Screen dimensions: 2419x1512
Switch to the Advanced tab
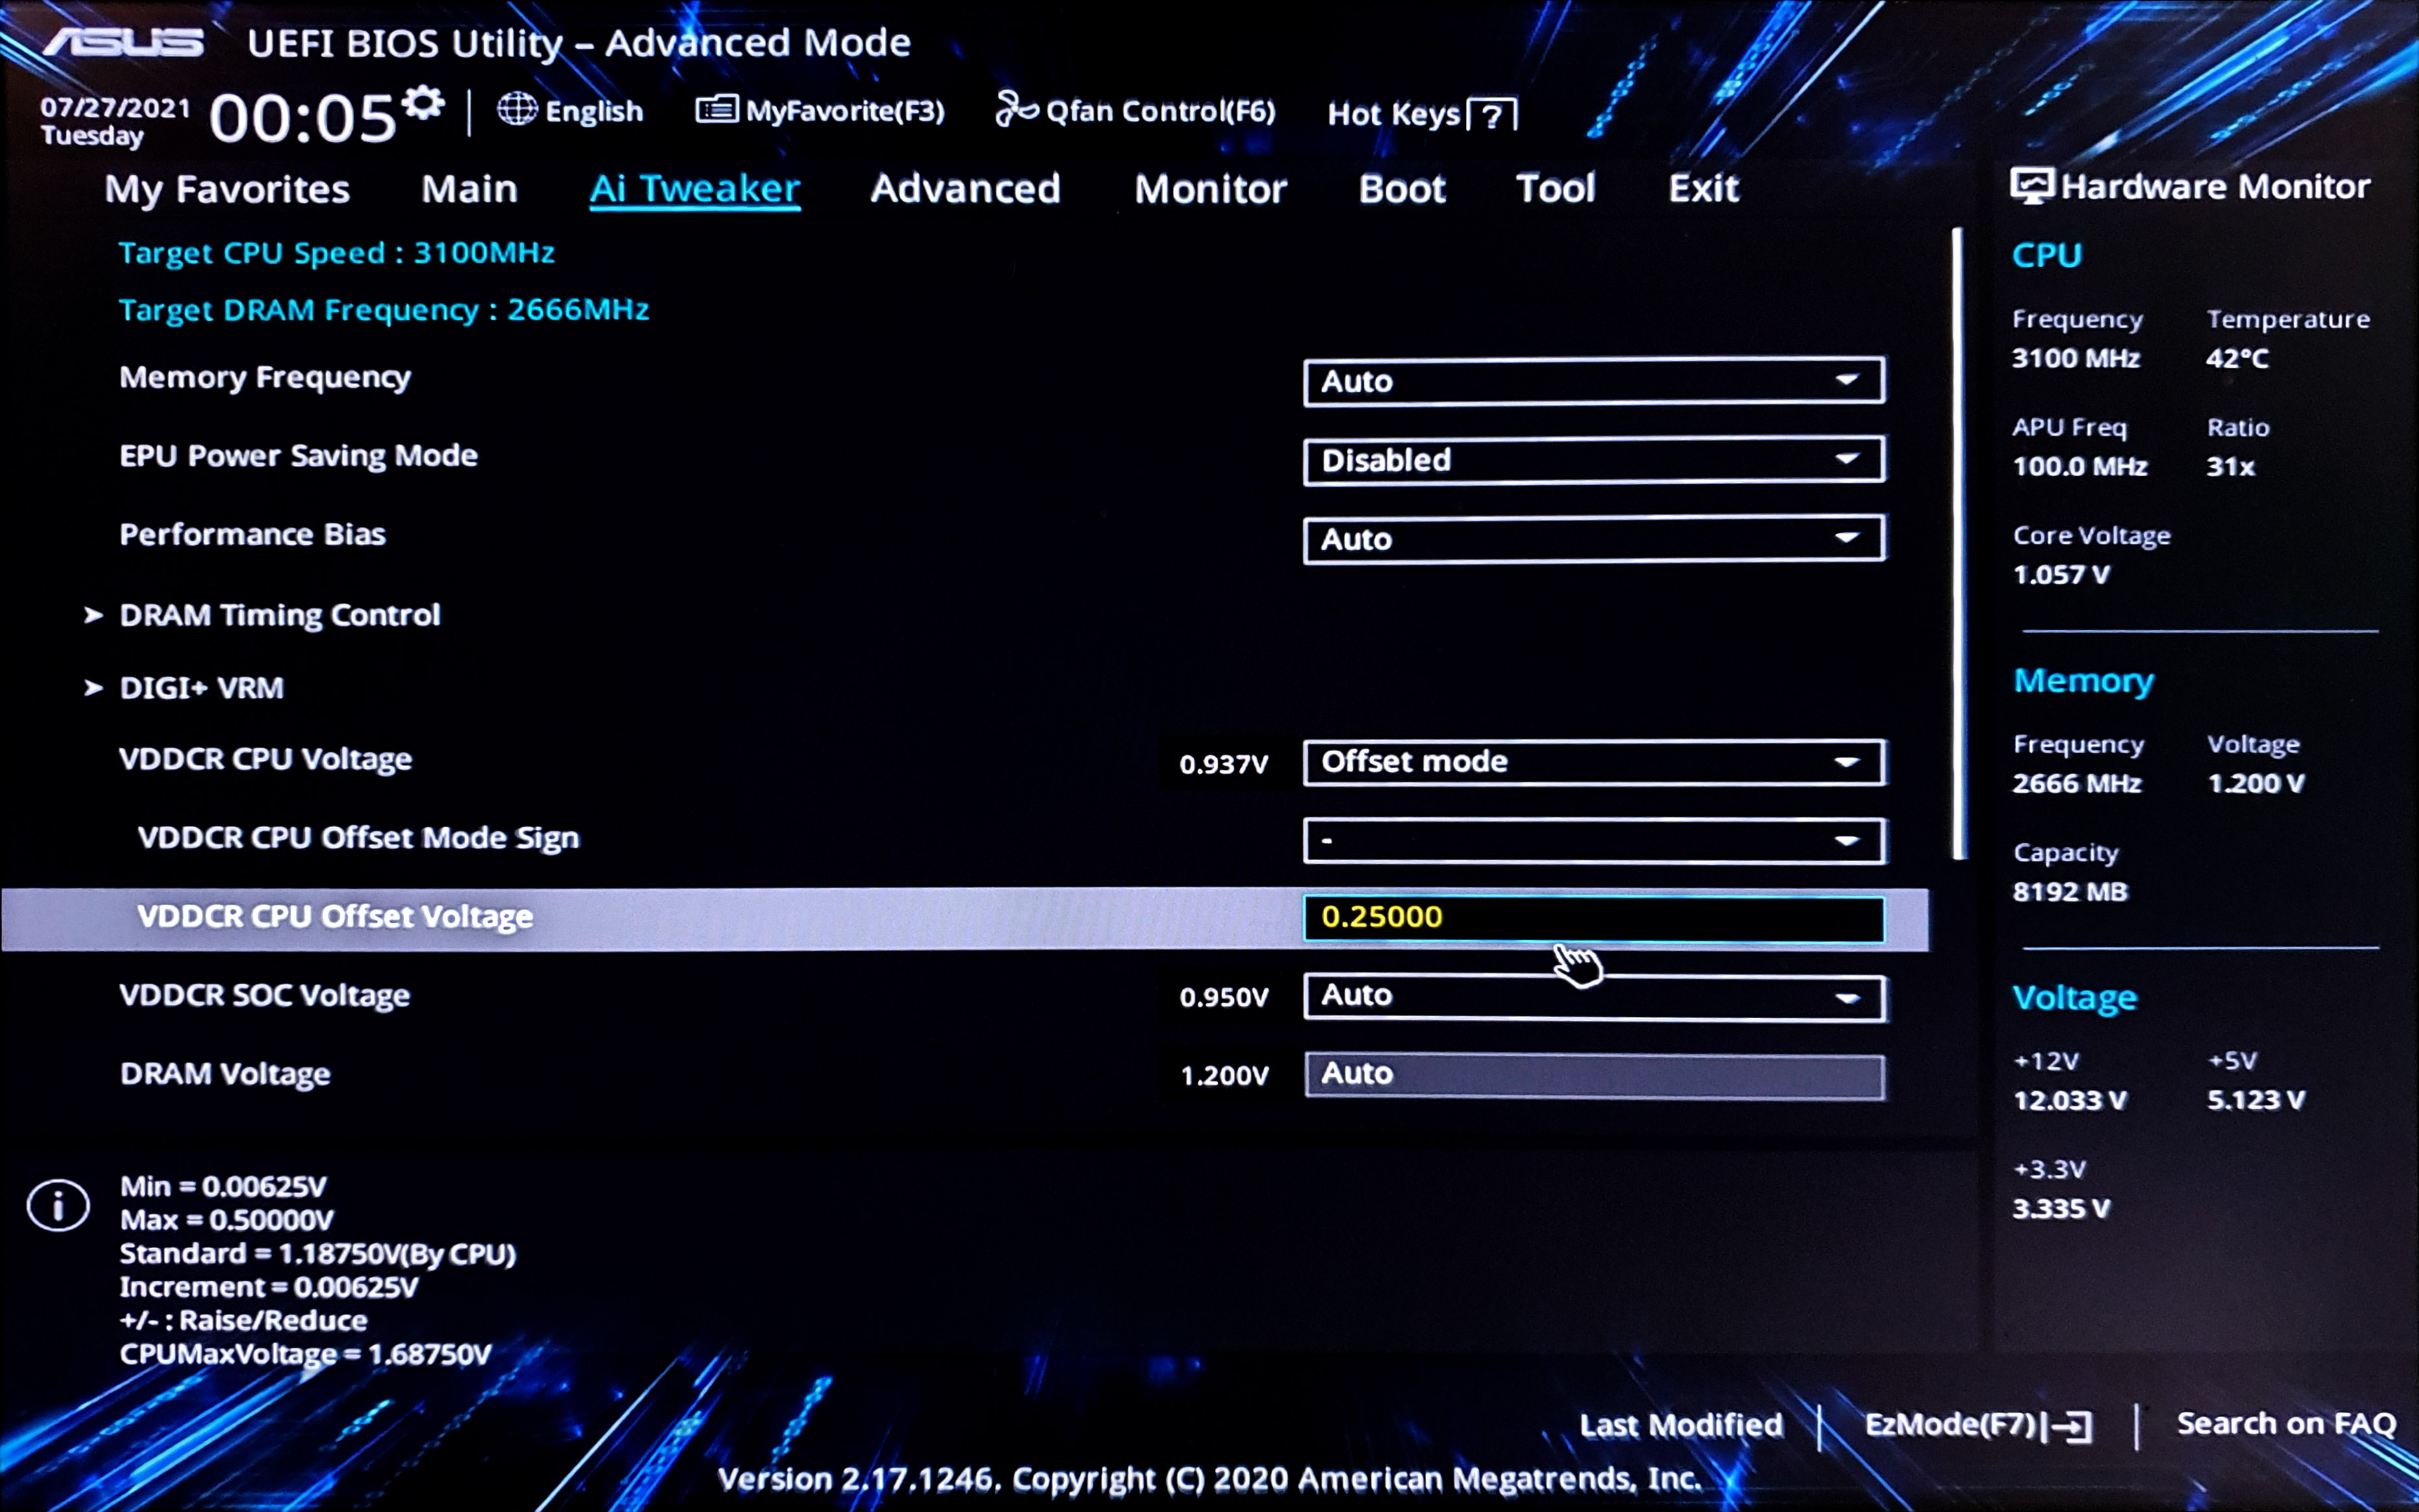tap(965, 188)
